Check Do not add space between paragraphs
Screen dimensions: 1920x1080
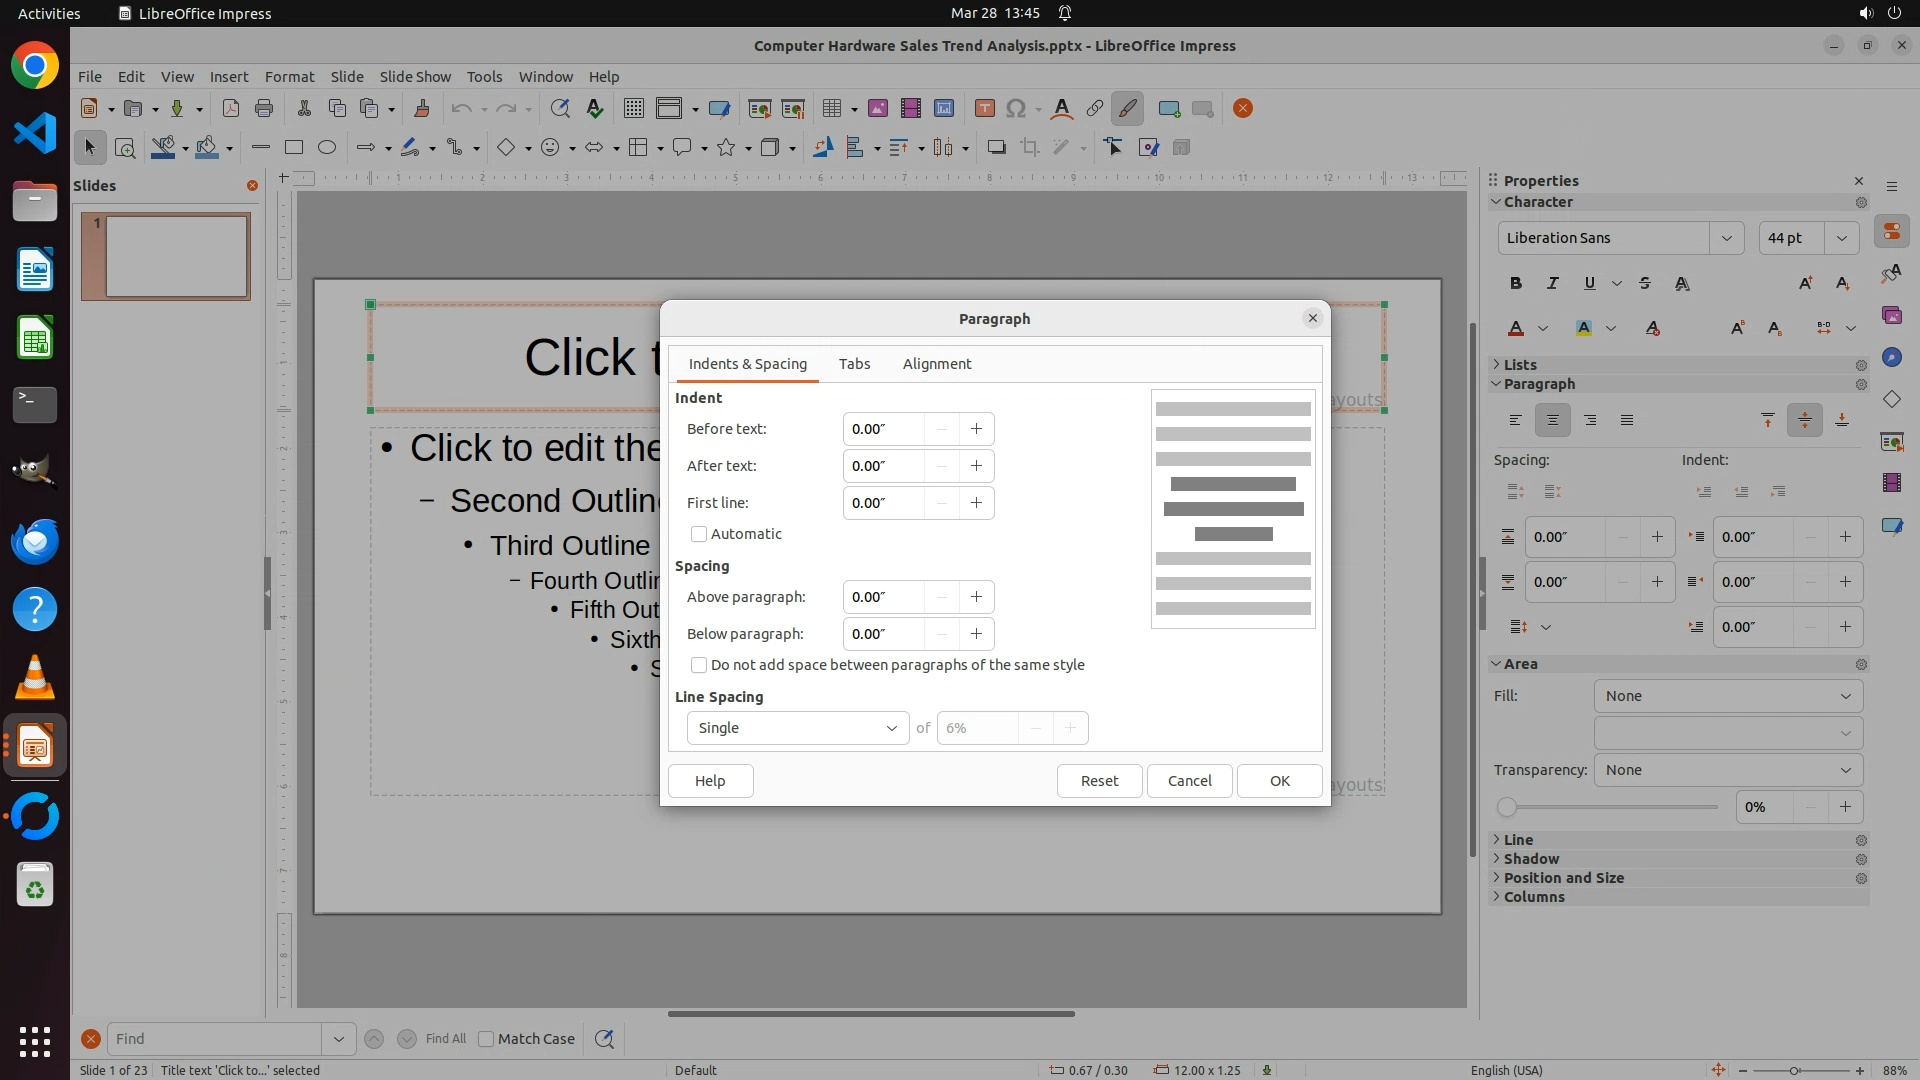[699, 665]
